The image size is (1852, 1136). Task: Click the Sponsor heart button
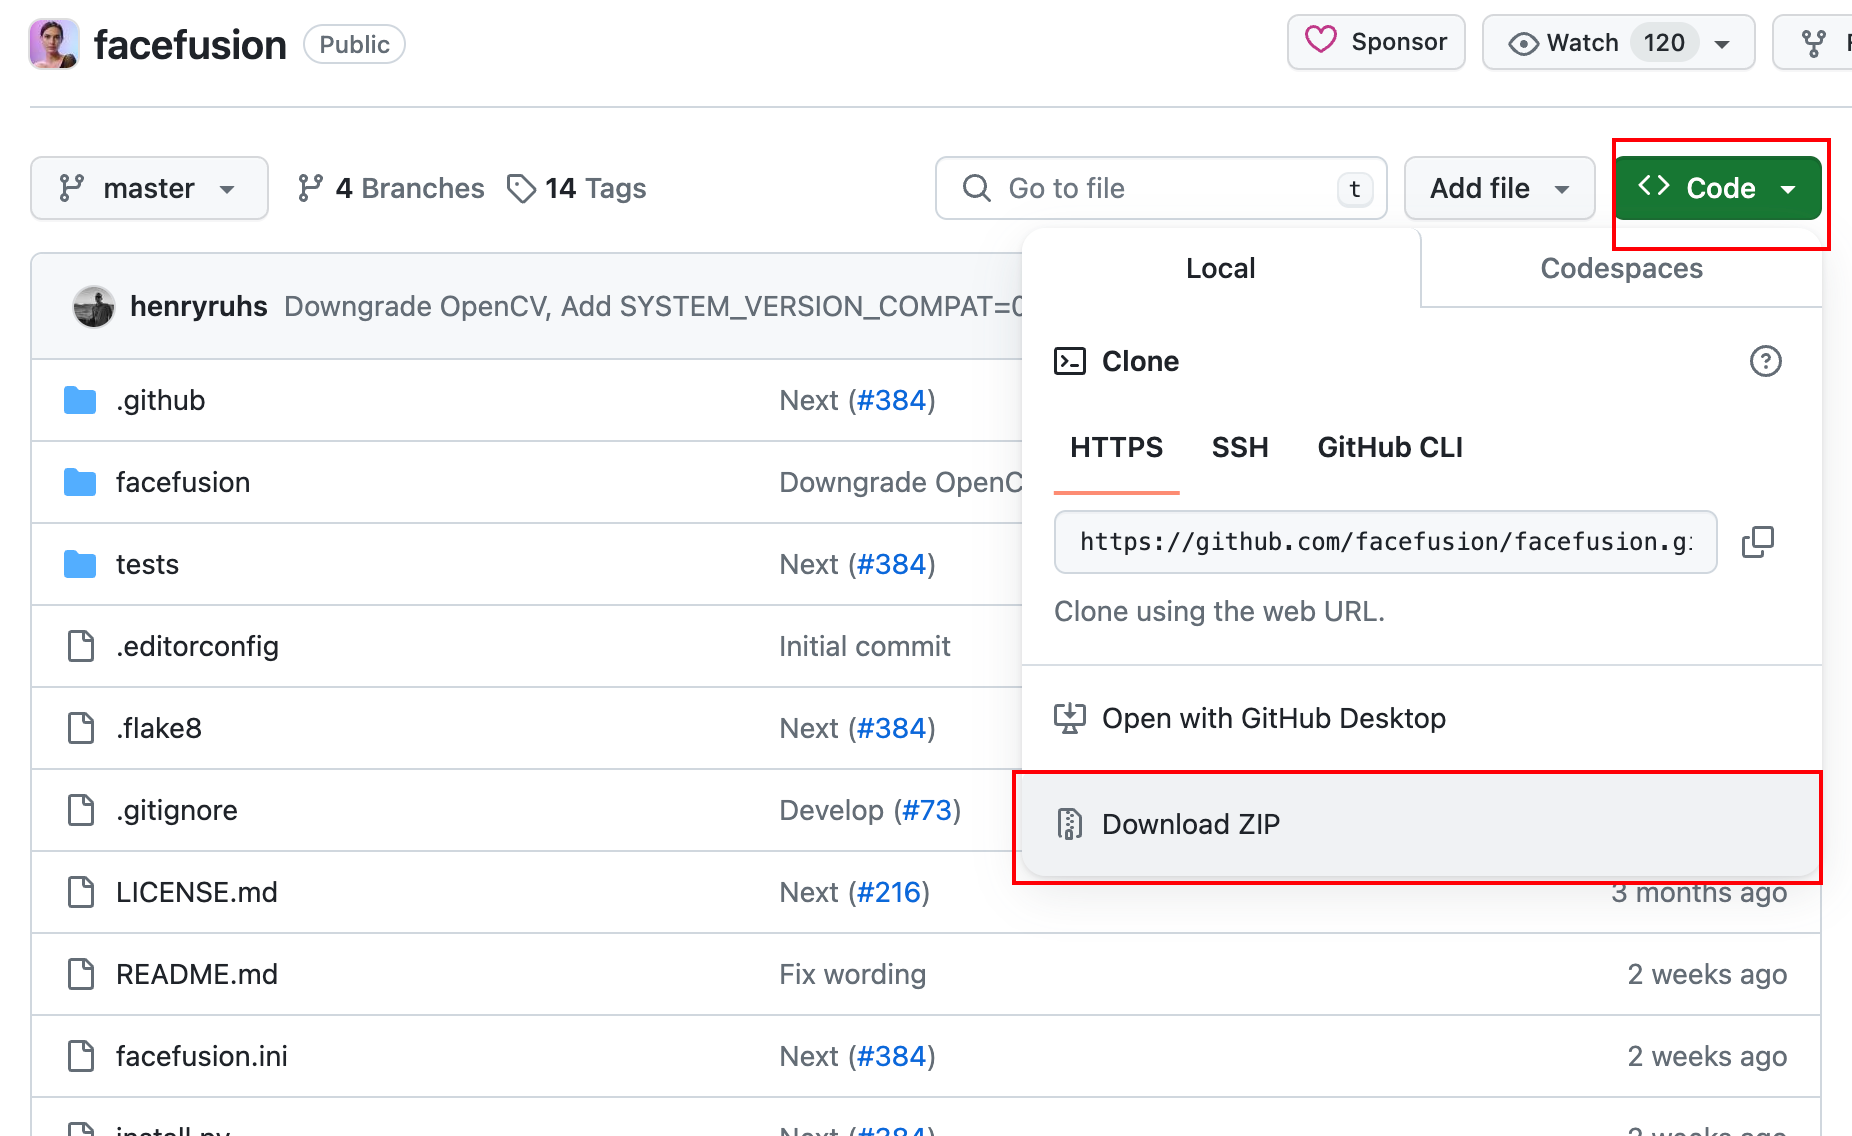click(1376, 42)
